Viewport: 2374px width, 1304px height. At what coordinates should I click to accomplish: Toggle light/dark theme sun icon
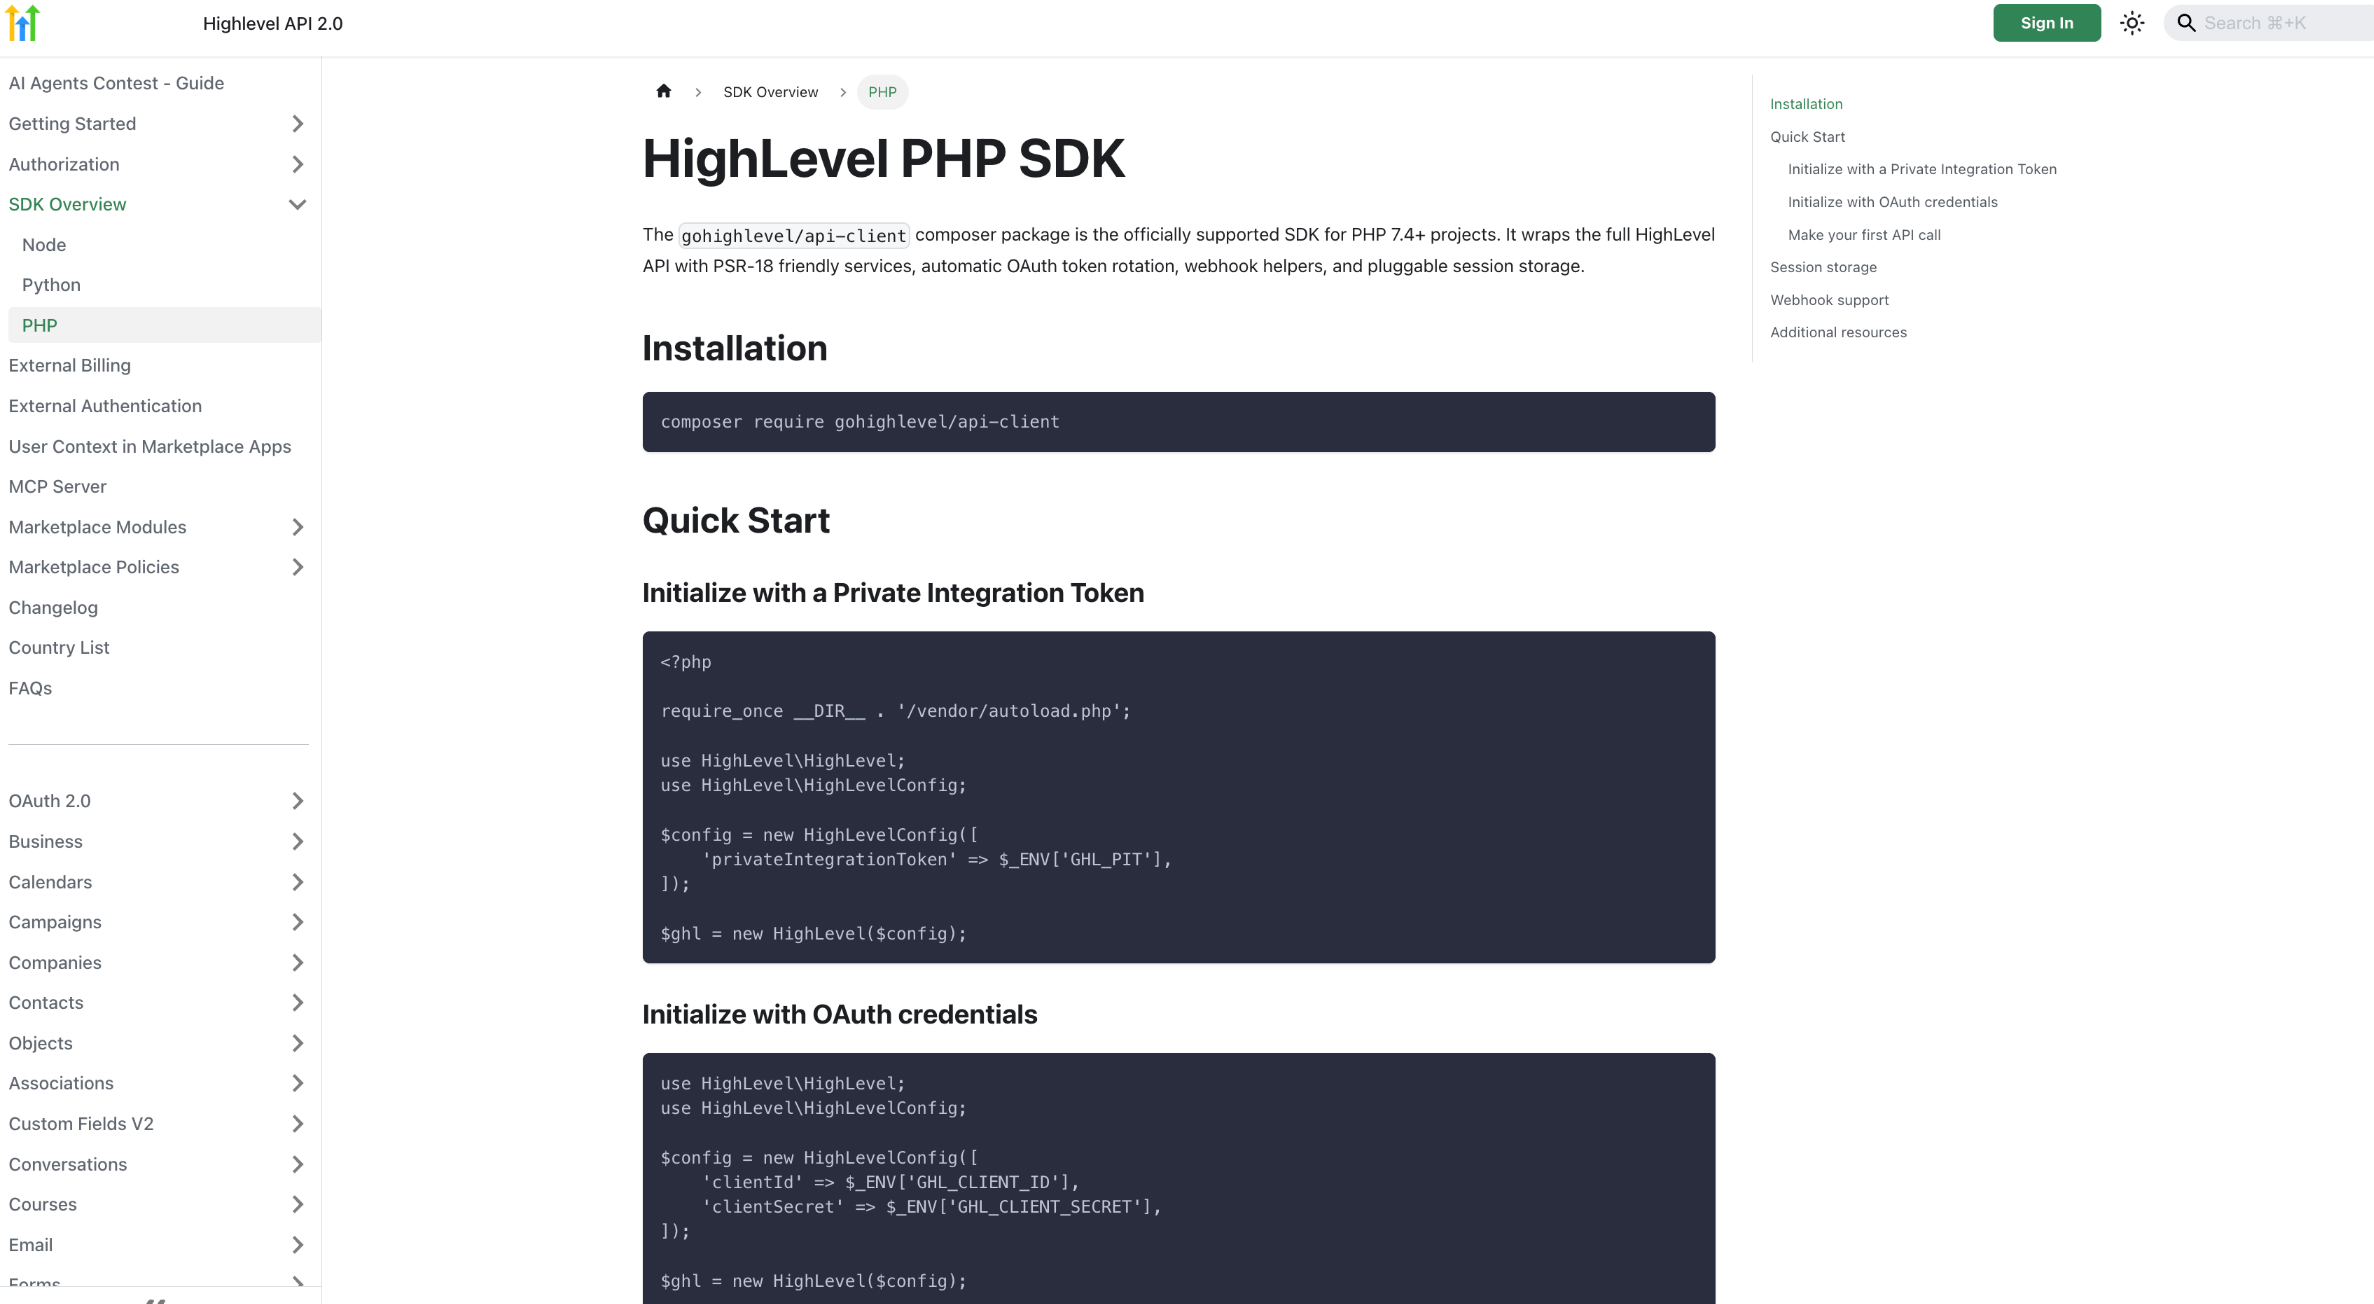[2132, 23]
